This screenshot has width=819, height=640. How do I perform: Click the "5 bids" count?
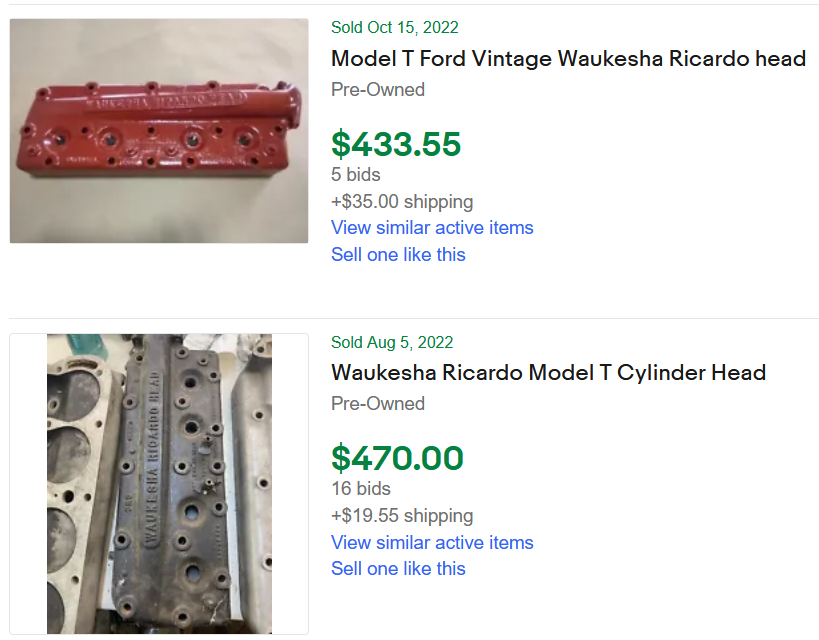(x=355, y=175)
